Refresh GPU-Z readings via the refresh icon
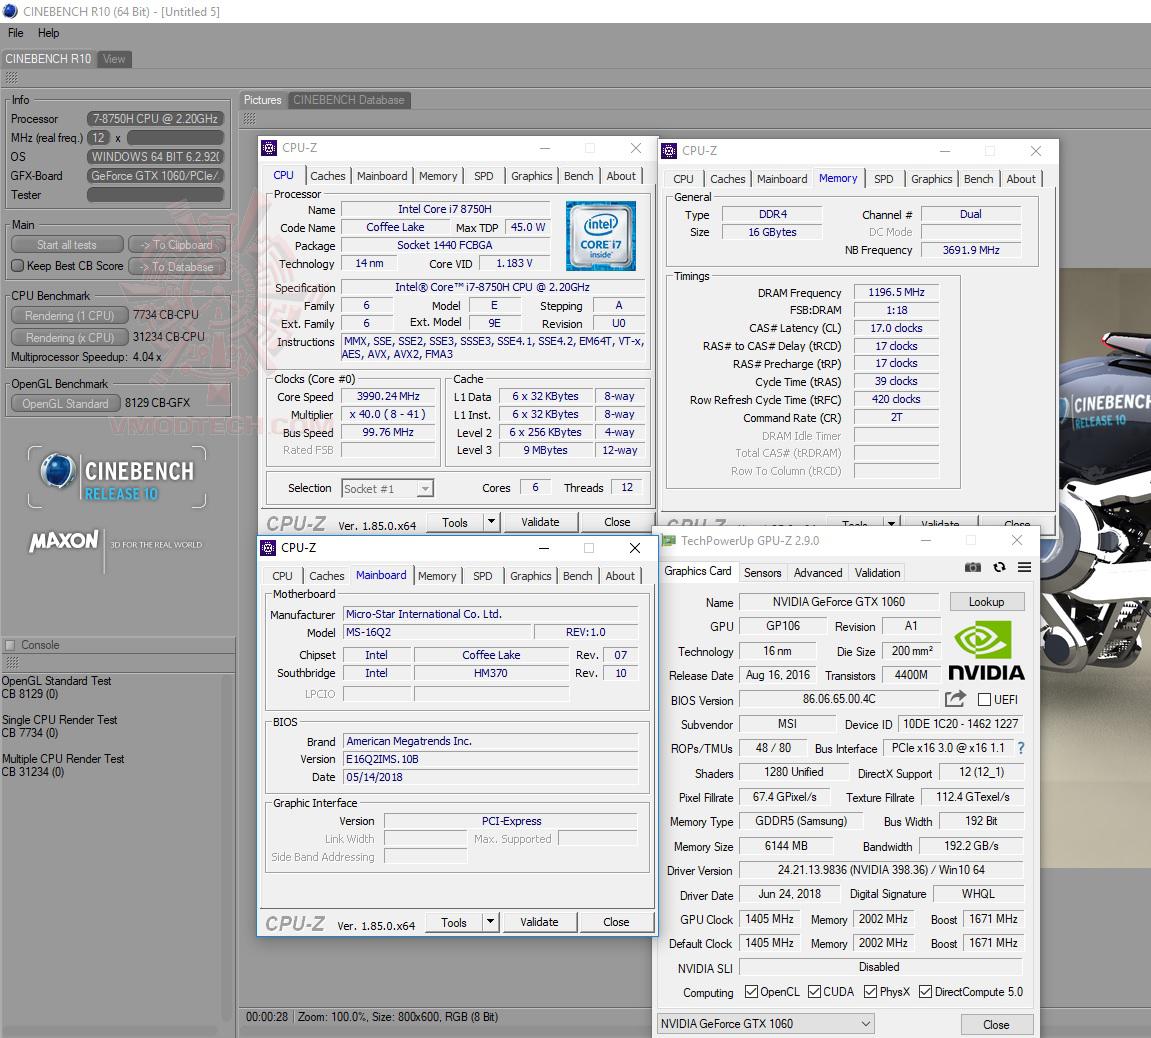The width and height of the screenshot is (1151, 1038). (x=998, y=567)
